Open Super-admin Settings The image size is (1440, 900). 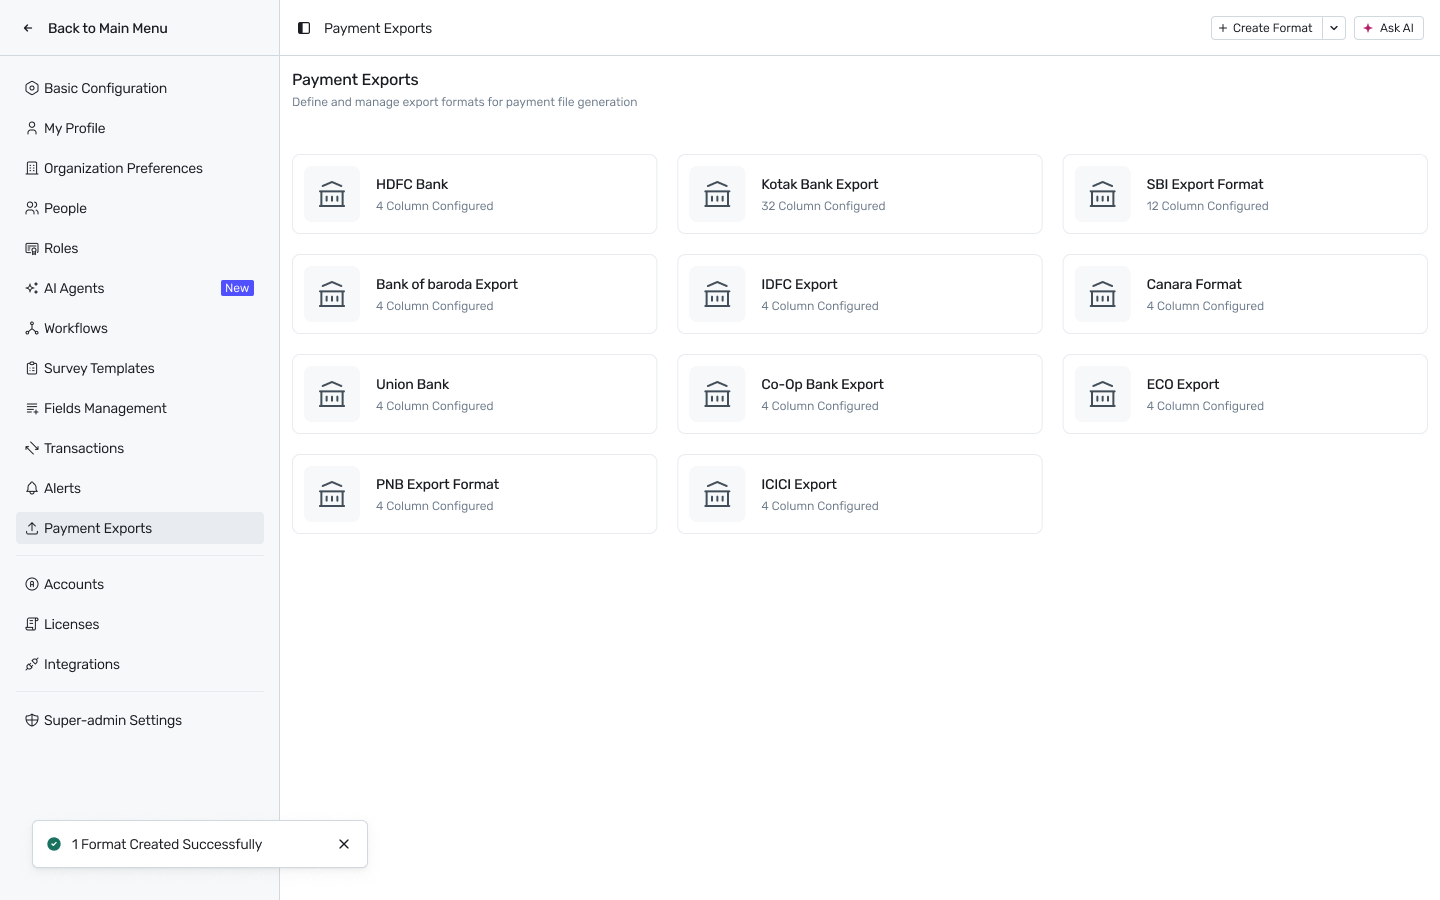(140, 720)
